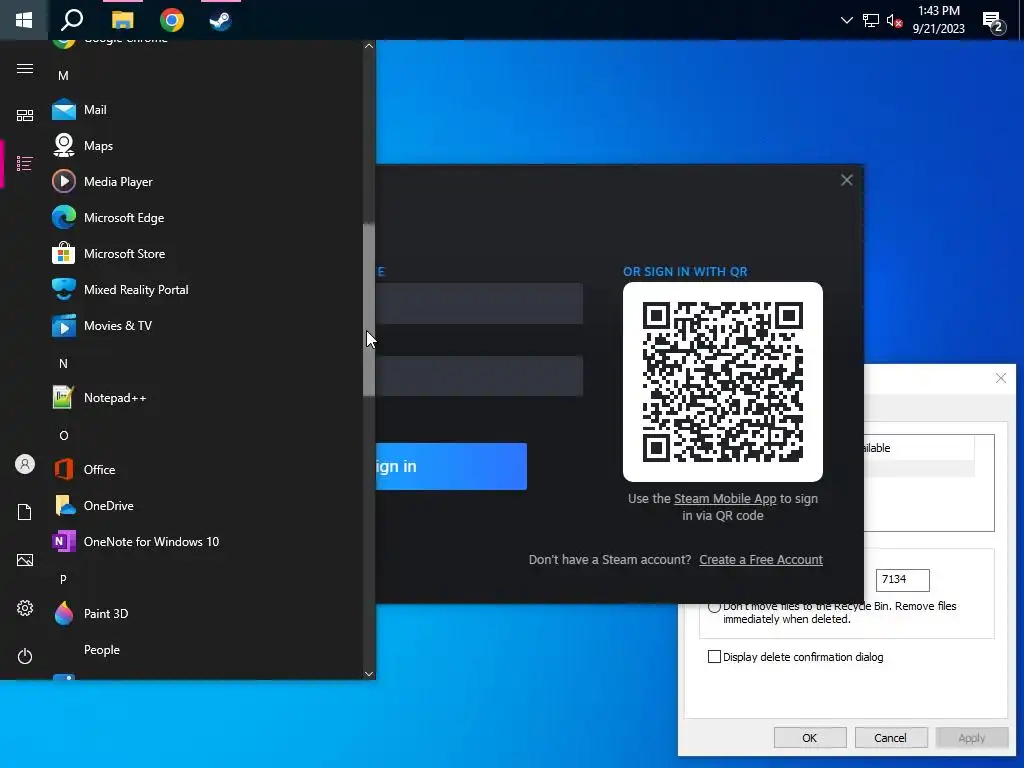Show pinned tiles view in Start

click(25, 116)
